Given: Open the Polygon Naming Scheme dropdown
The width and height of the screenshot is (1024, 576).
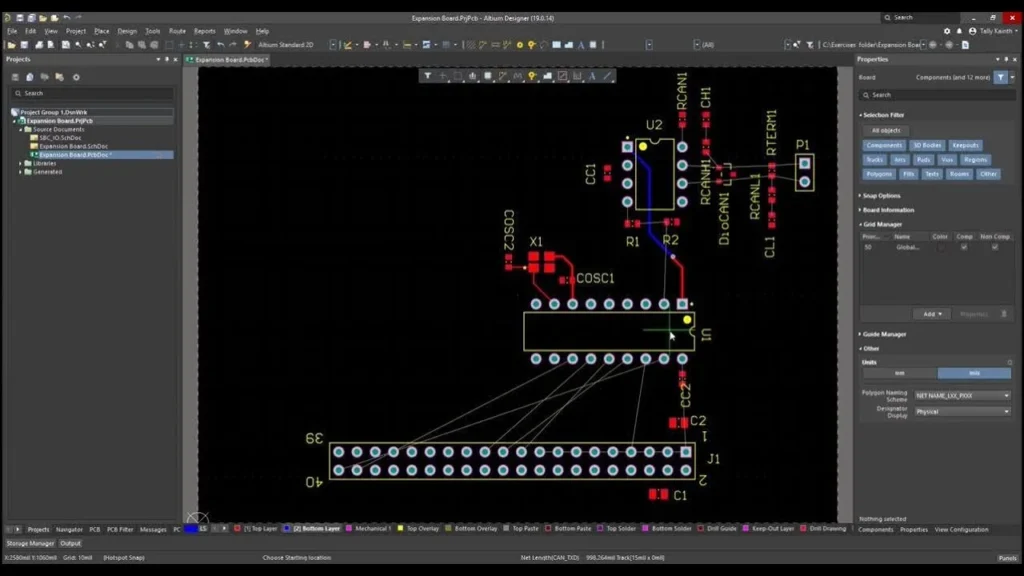Looking at the screenshot, I should coord(962,396).
